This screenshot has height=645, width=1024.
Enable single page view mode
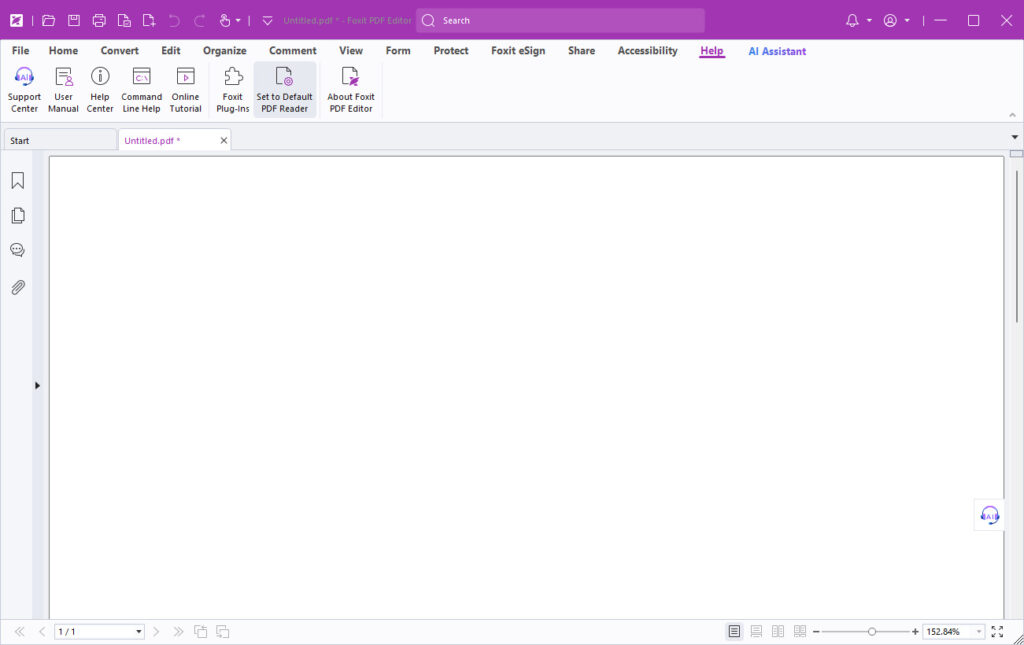click(734, 631)
